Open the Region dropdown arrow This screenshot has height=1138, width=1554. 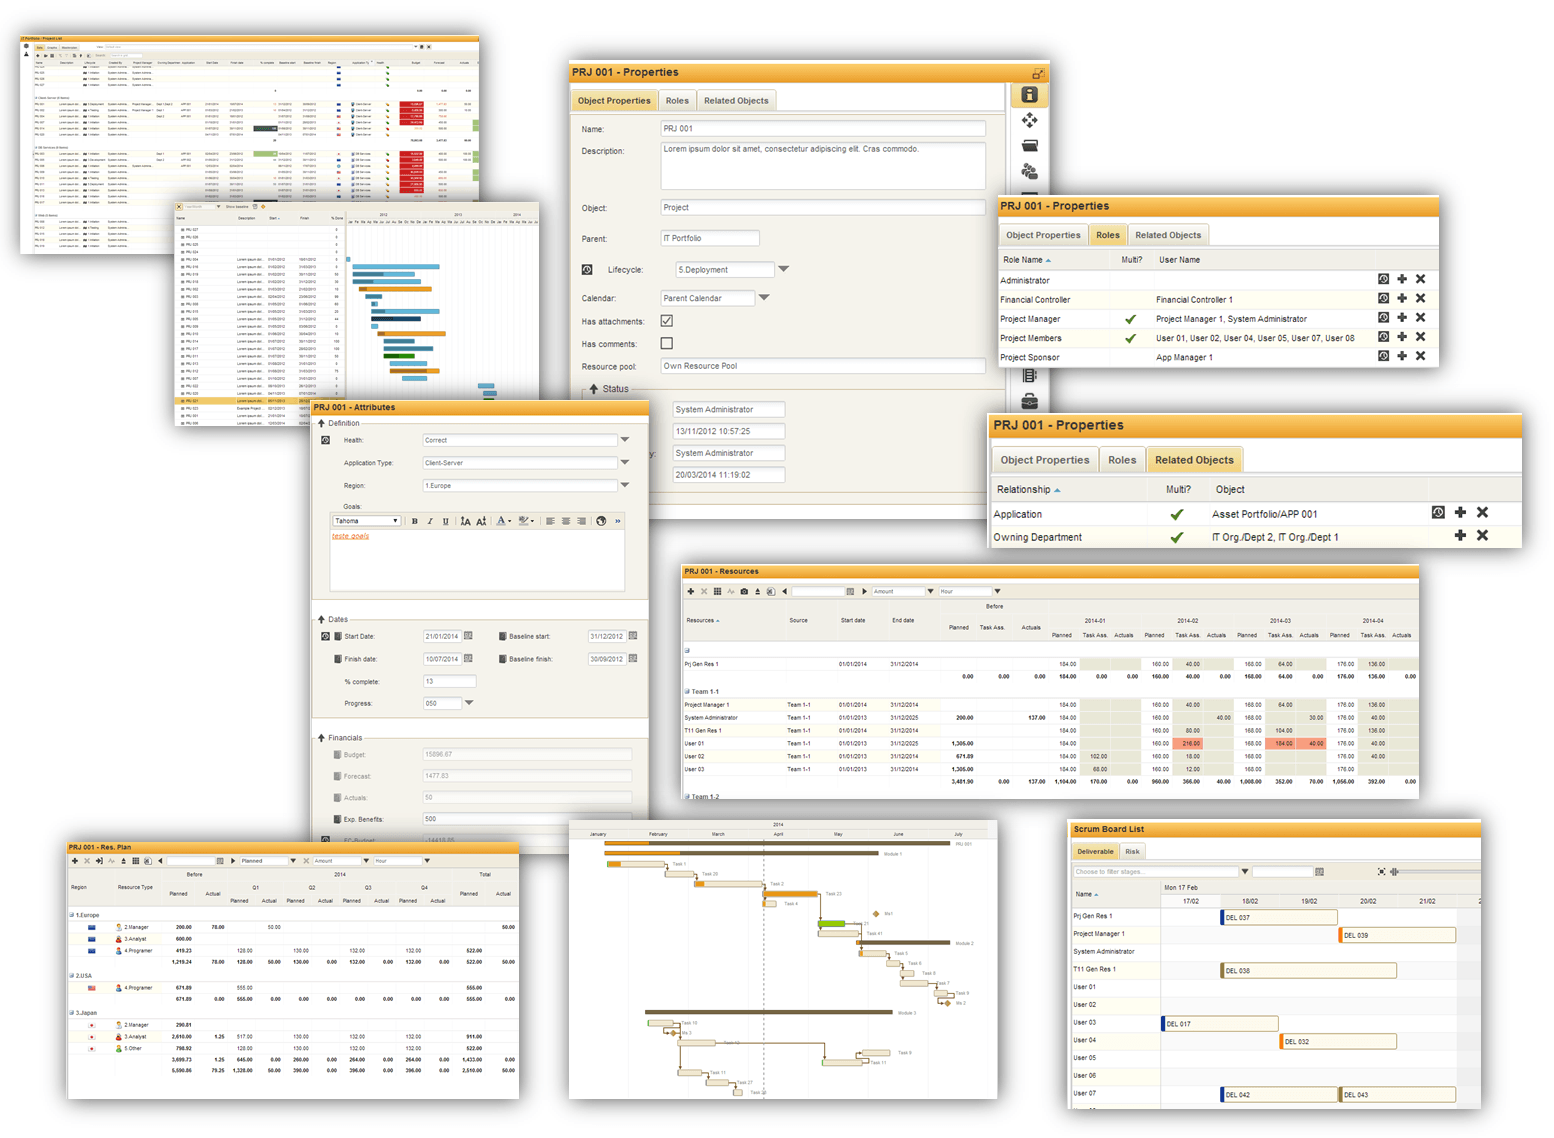point(625,485)
